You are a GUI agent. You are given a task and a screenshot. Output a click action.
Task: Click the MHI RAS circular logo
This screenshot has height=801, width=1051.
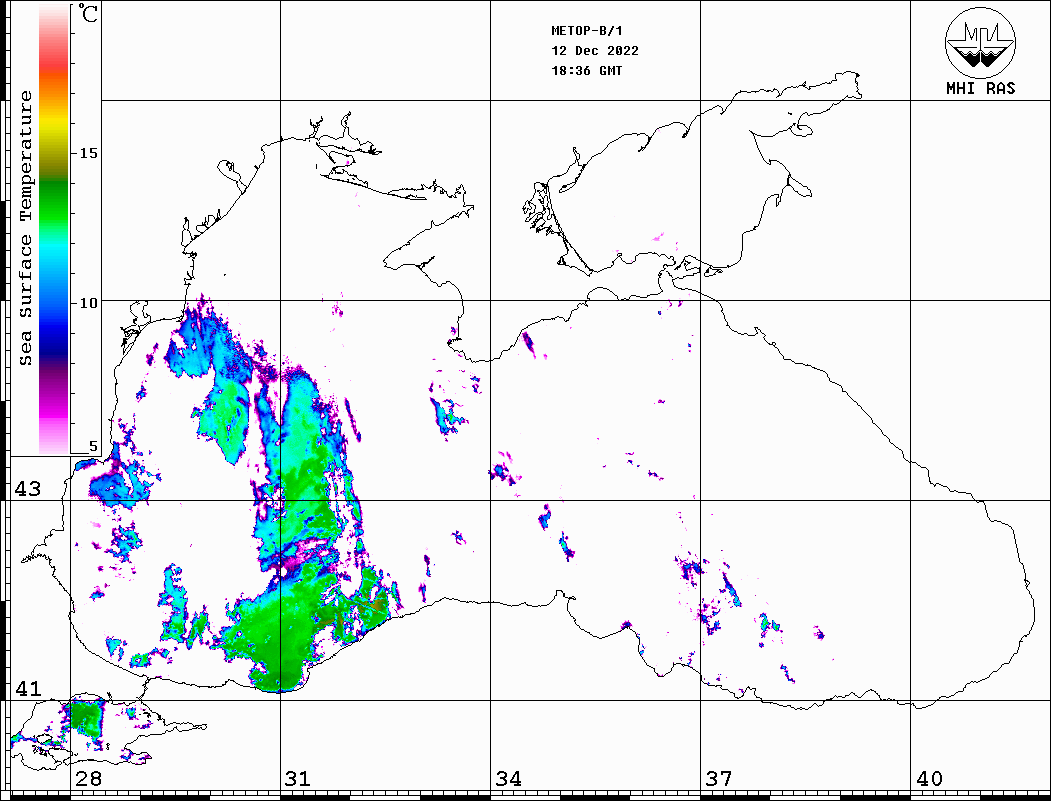(980, 42)
